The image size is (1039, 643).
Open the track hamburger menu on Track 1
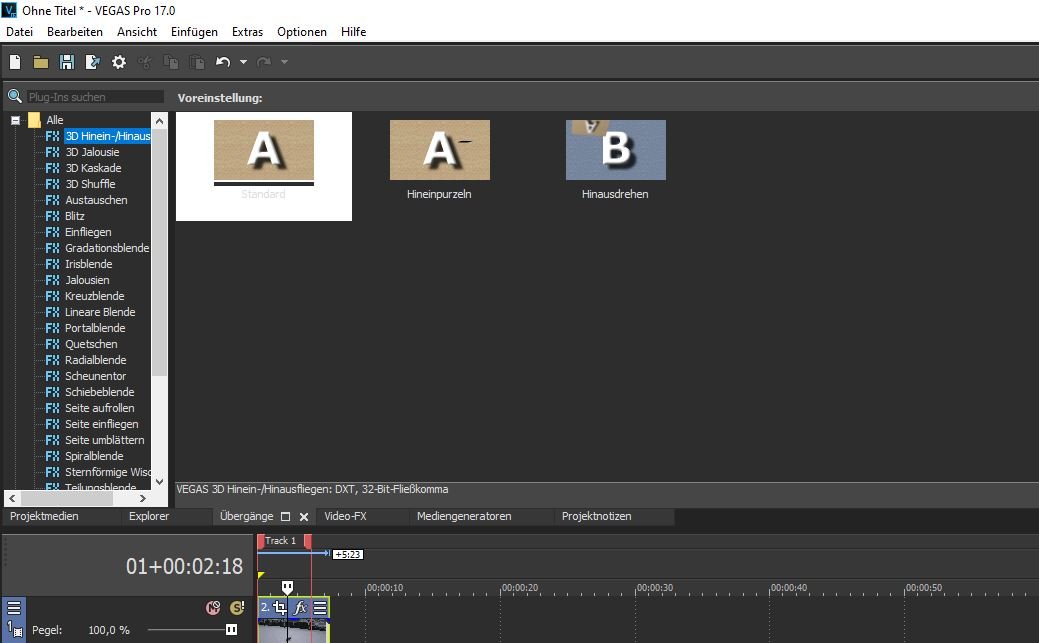tap(14, 607)
